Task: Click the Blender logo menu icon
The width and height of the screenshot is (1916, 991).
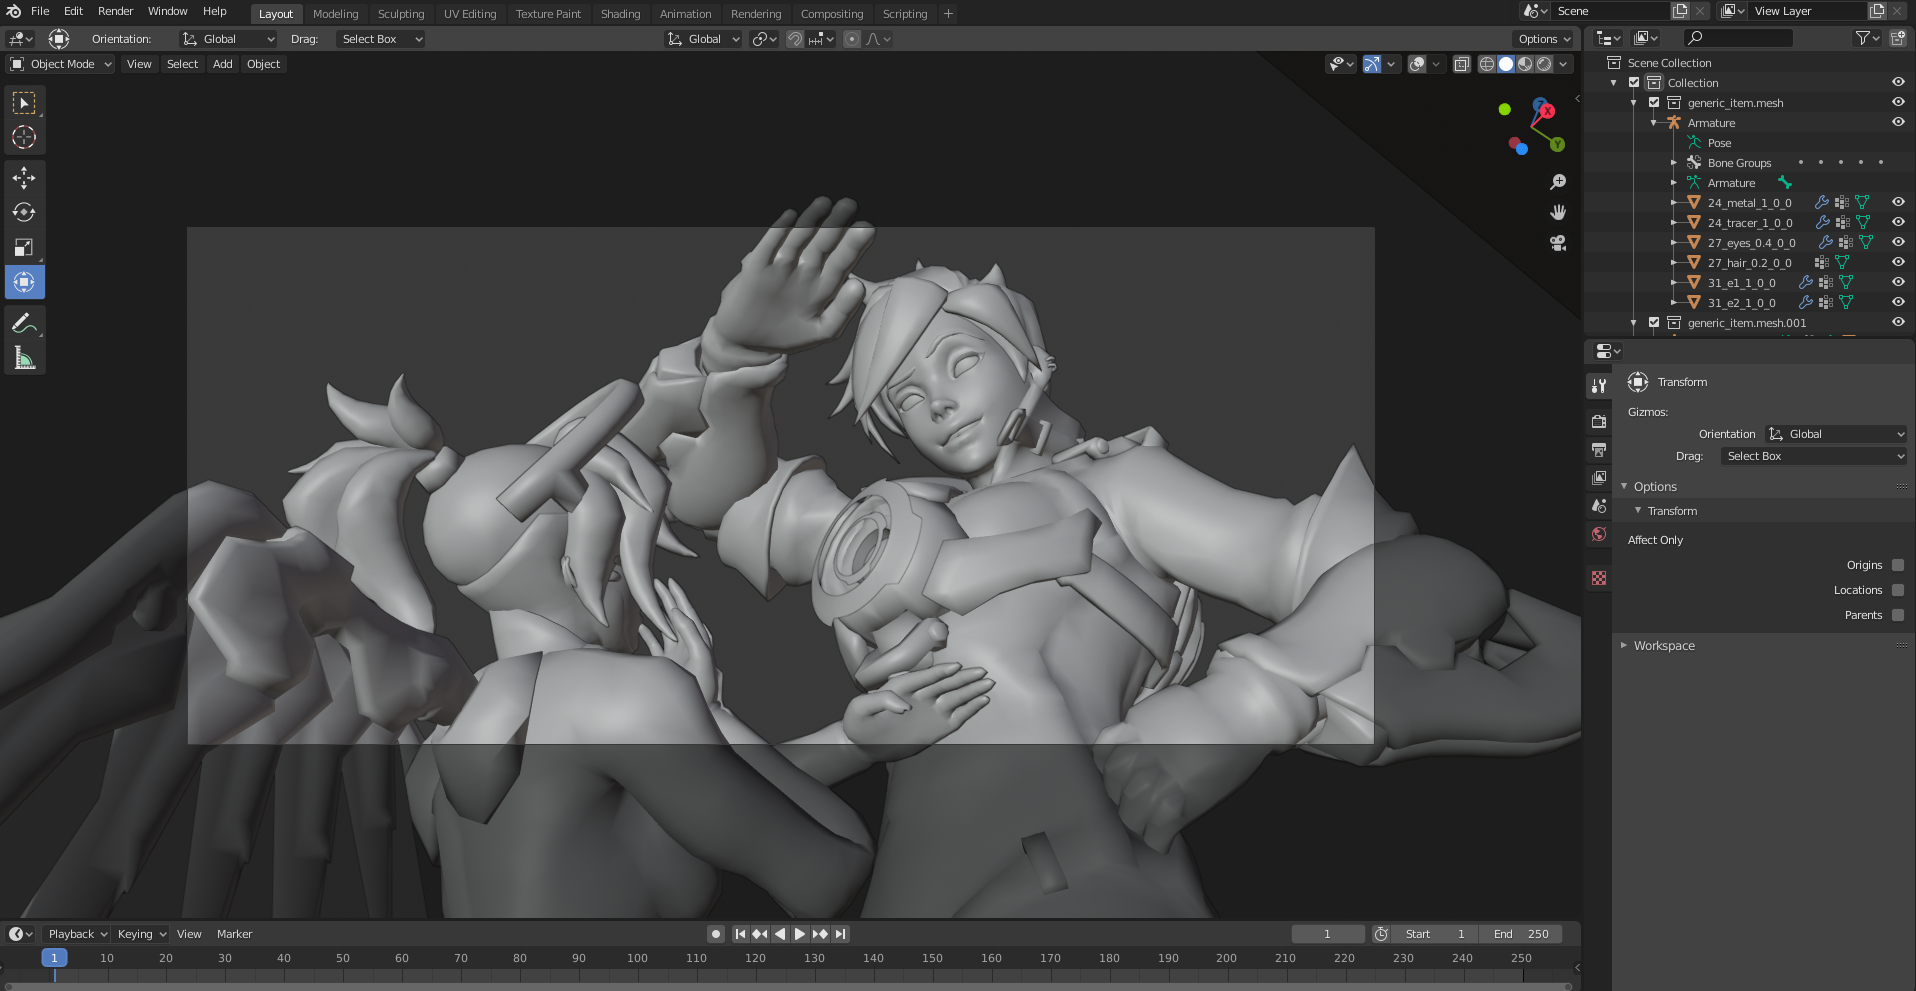Action: click(x=14, y=11)
